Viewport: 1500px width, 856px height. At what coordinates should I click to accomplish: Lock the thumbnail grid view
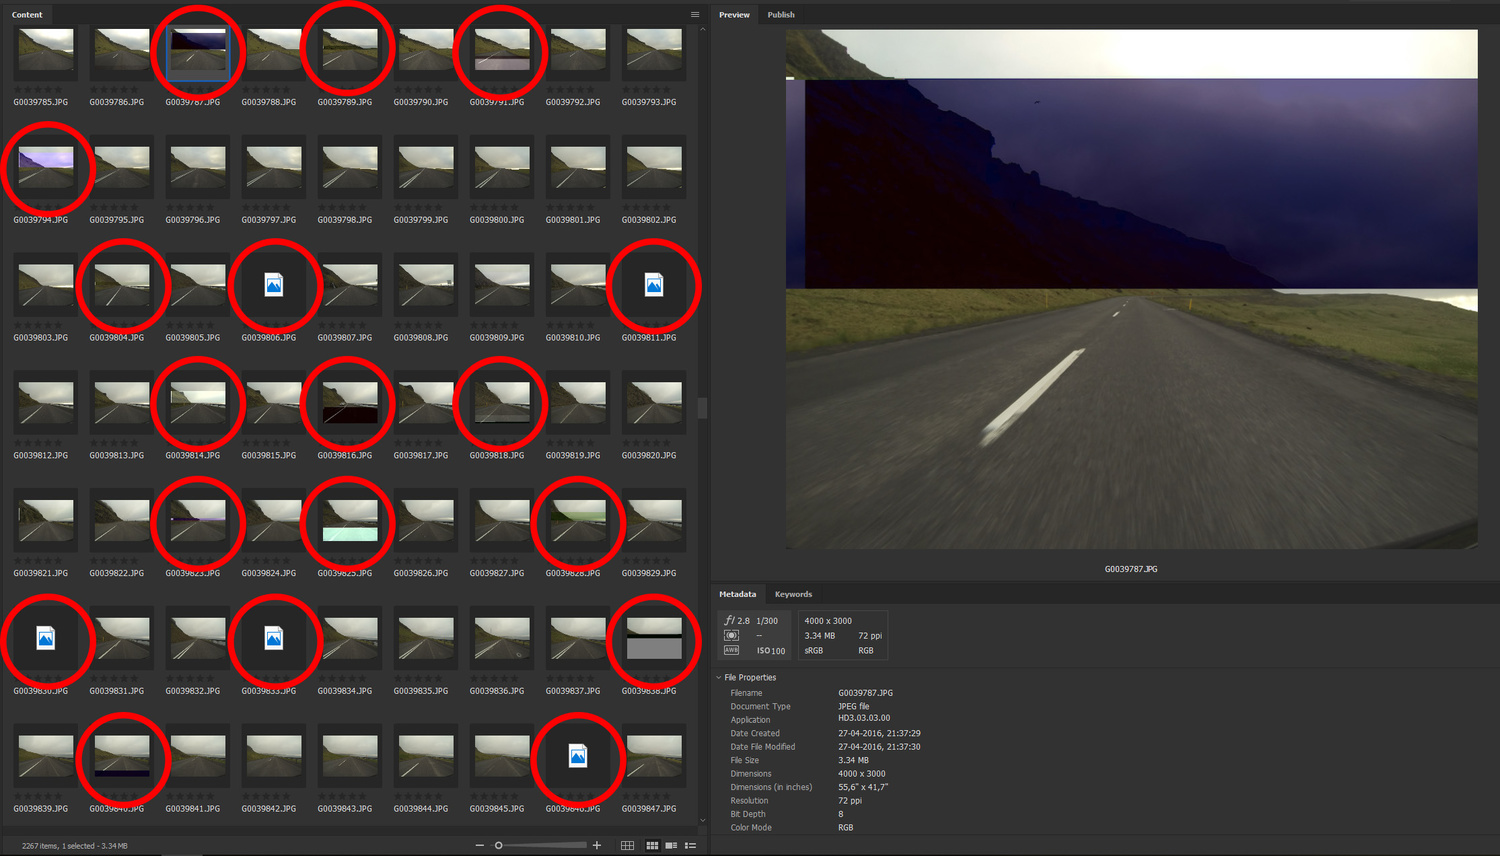click(627, 845)
